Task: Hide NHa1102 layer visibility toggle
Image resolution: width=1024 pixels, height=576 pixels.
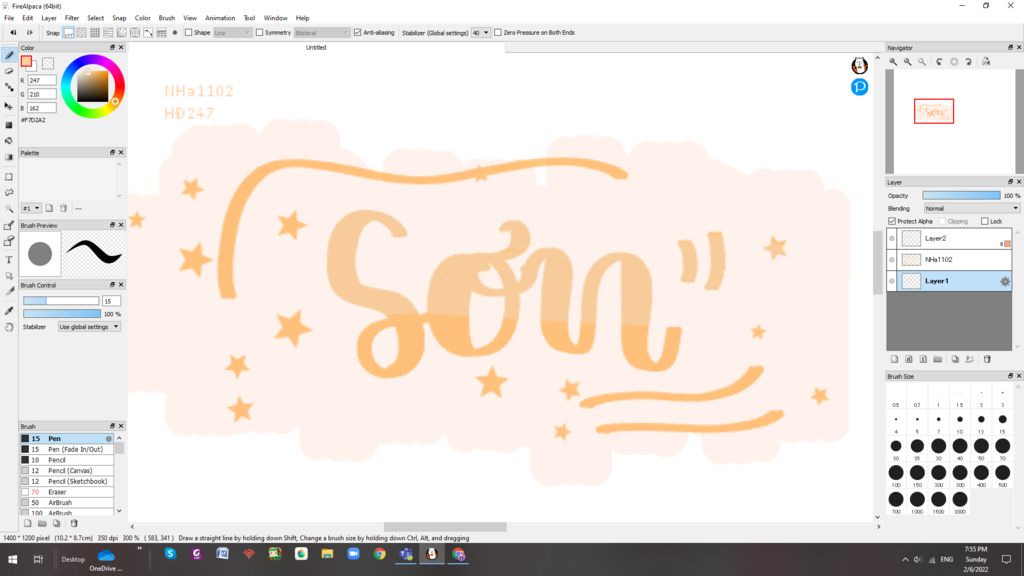Action: coord(891,260)
